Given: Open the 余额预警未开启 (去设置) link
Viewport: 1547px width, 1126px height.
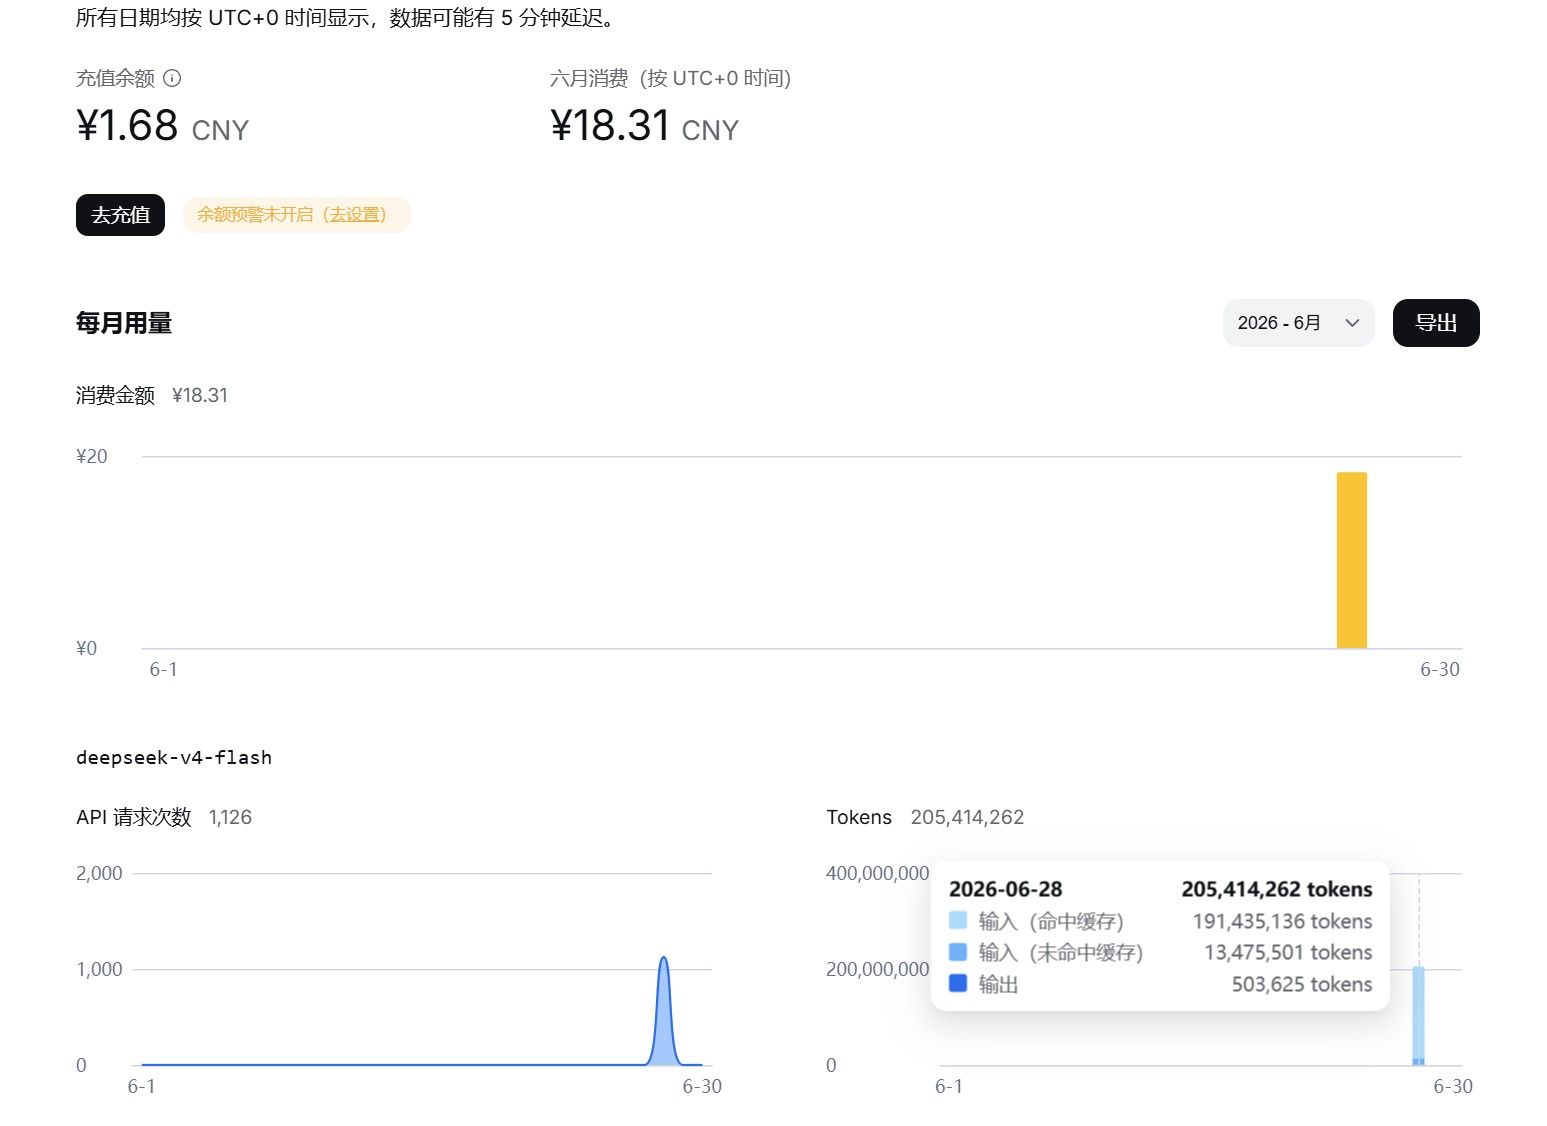Looking at the screenshot, I should (x=296, y=215).
